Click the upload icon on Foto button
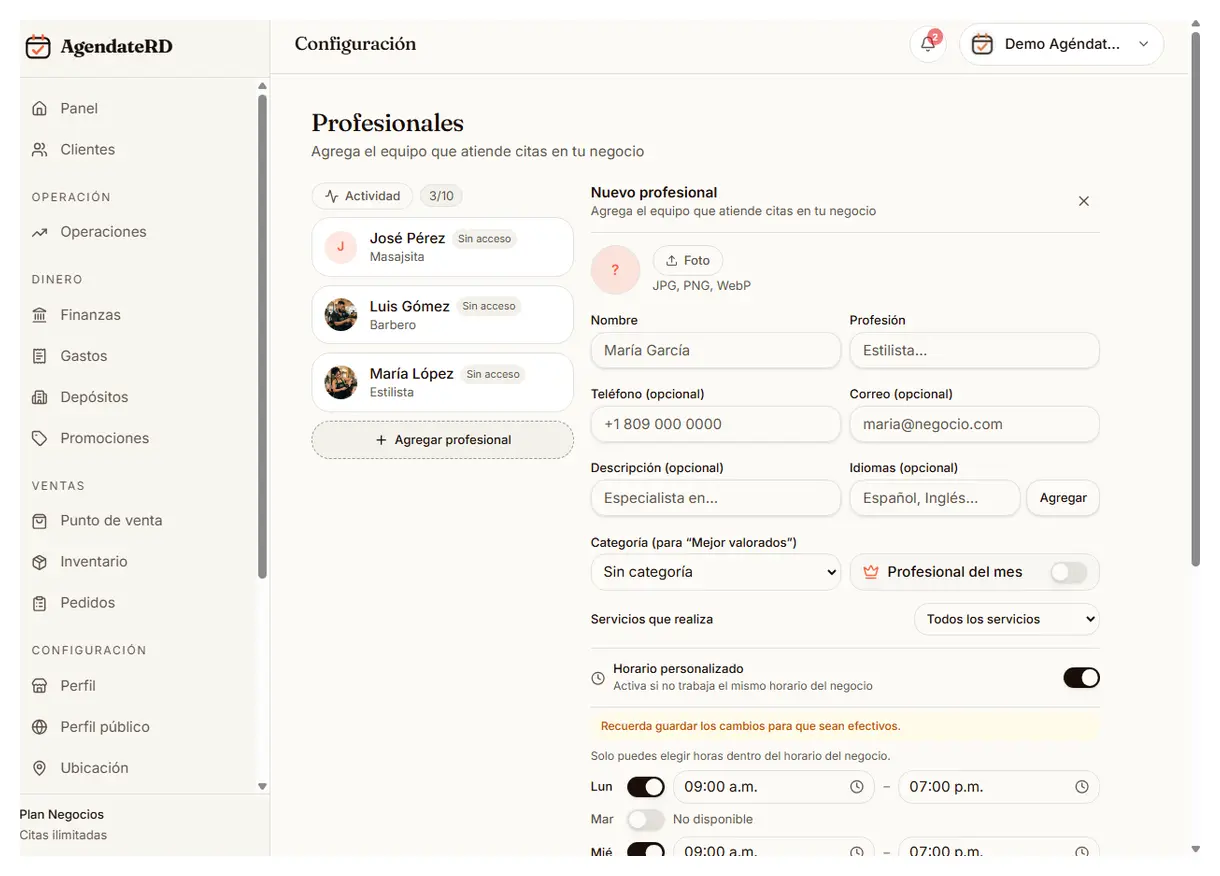 [672, 260]
